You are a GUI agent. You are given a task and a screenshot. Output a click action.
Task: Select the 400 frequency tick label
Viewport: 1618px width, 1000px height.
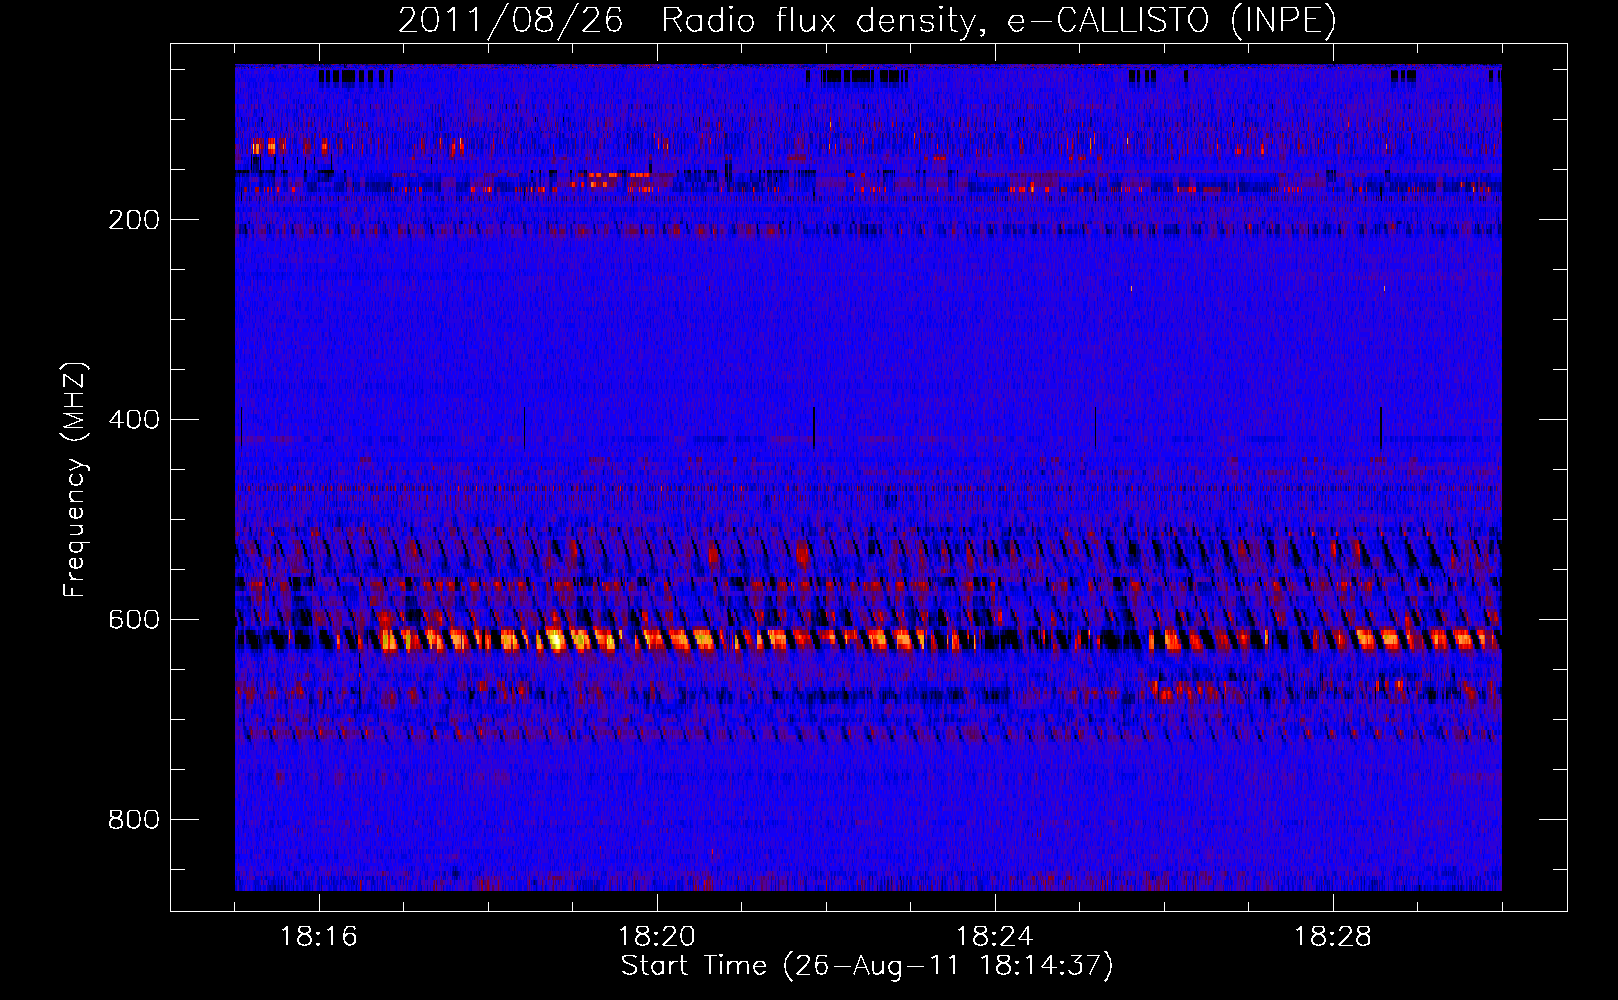(134, 420)
